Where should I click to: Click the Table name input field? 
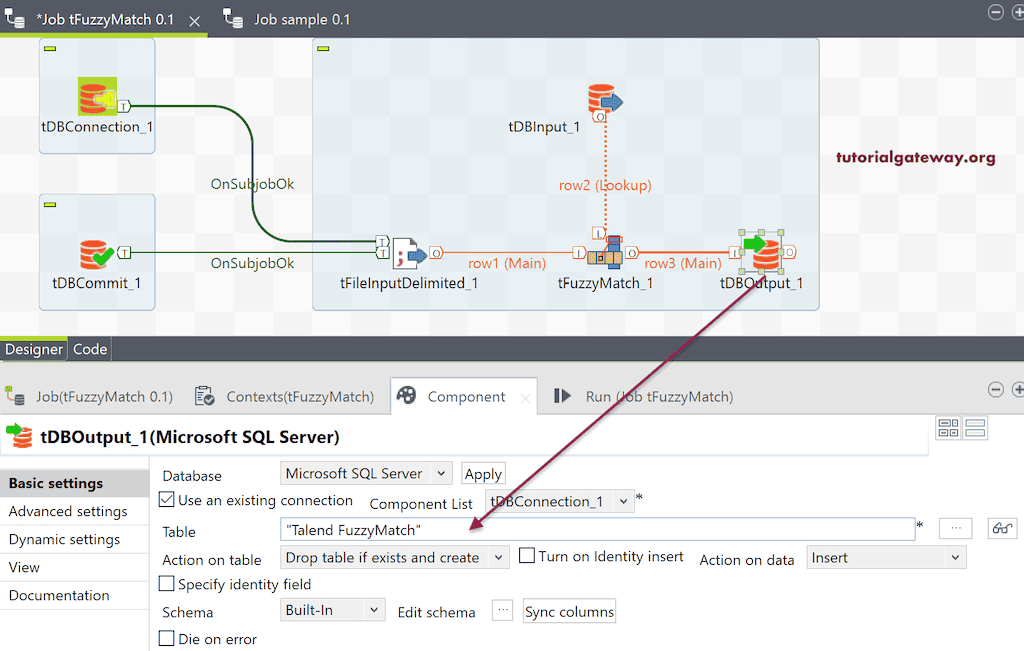[597, 530]
